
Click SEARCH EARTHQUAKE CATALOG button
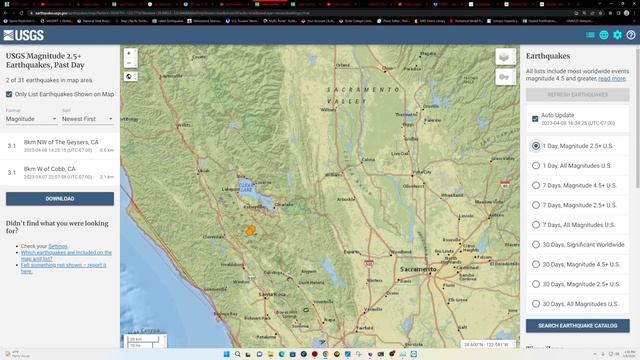(x=577, y=326)
